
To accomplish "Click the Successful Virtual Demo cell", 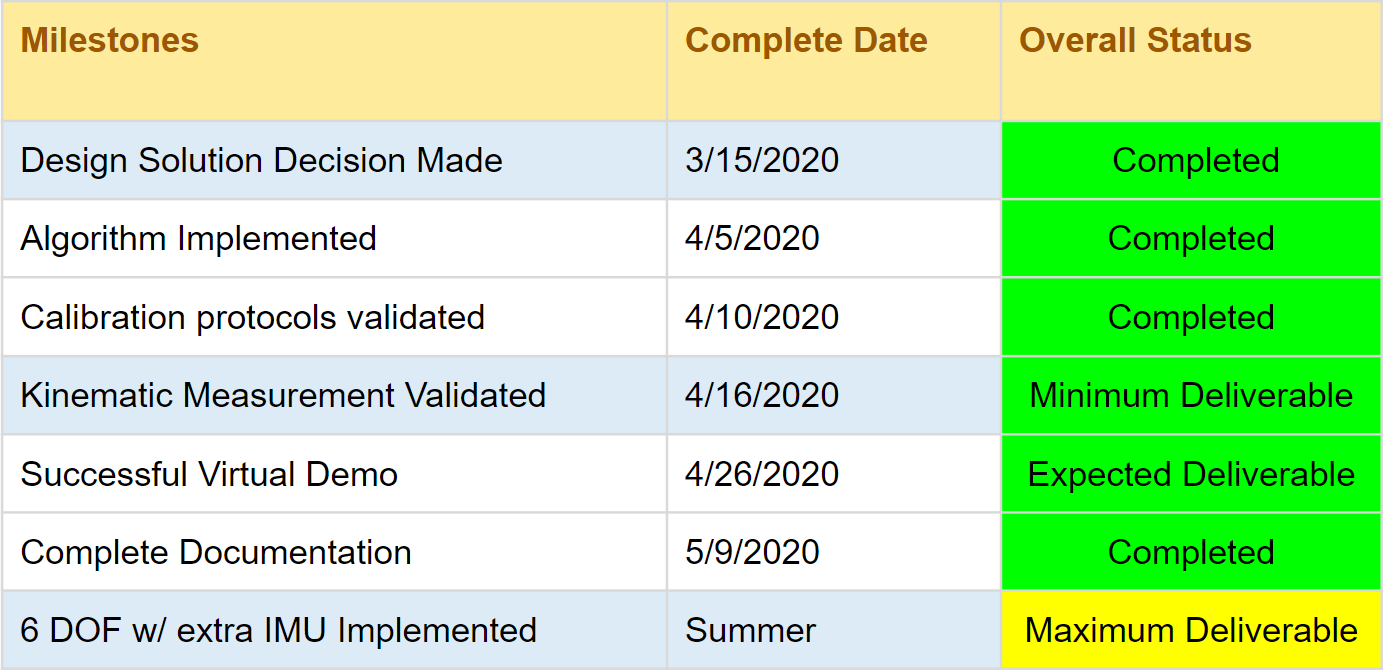I will (x=209, y=474).
